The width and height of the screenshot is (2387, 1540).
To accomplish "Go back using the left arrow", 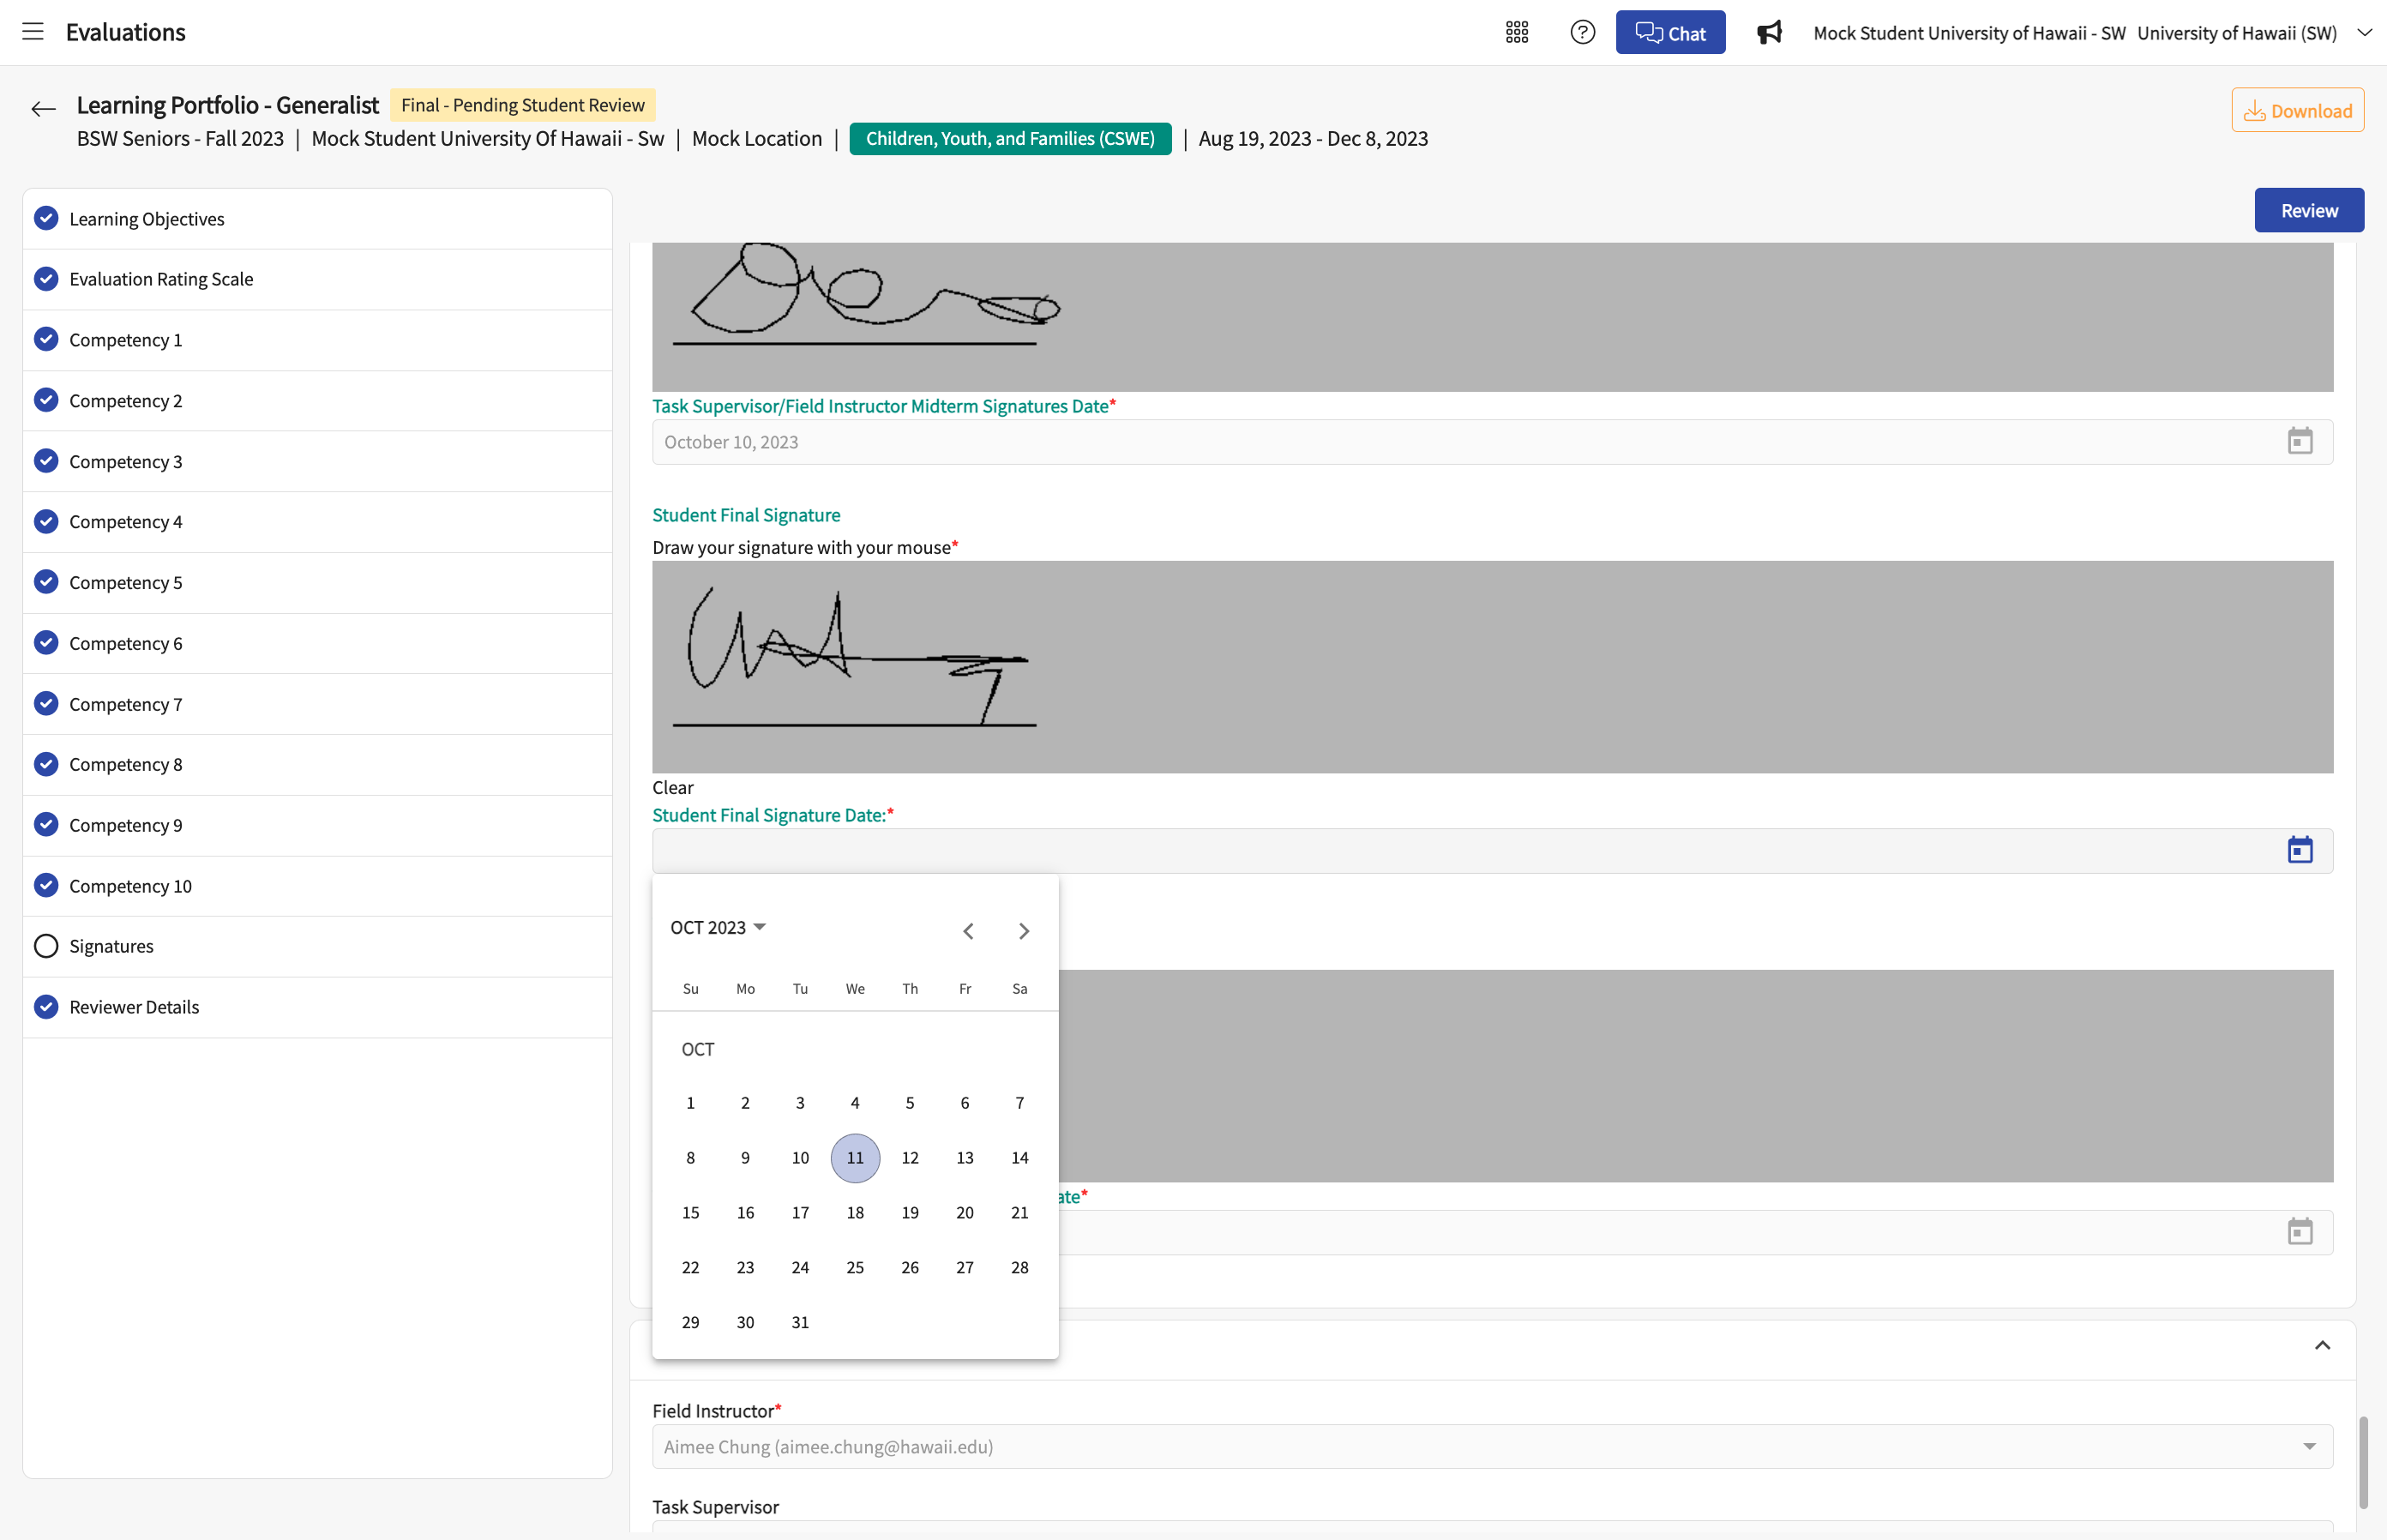I will click(x=43, y=109).
